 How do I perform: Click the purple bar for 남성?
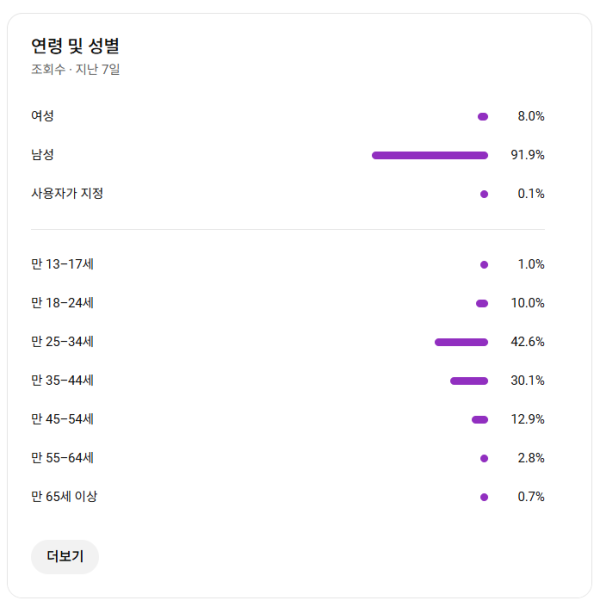pyautogui.click(x=430, y=155)
